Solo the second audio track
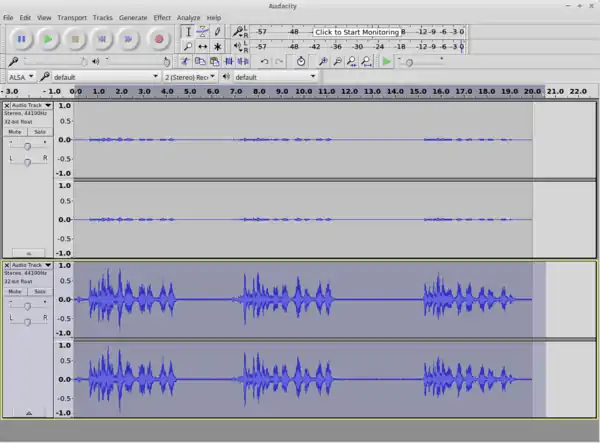Image resolution: width=600 pixels, height=443 pixels. coord(40,291)
